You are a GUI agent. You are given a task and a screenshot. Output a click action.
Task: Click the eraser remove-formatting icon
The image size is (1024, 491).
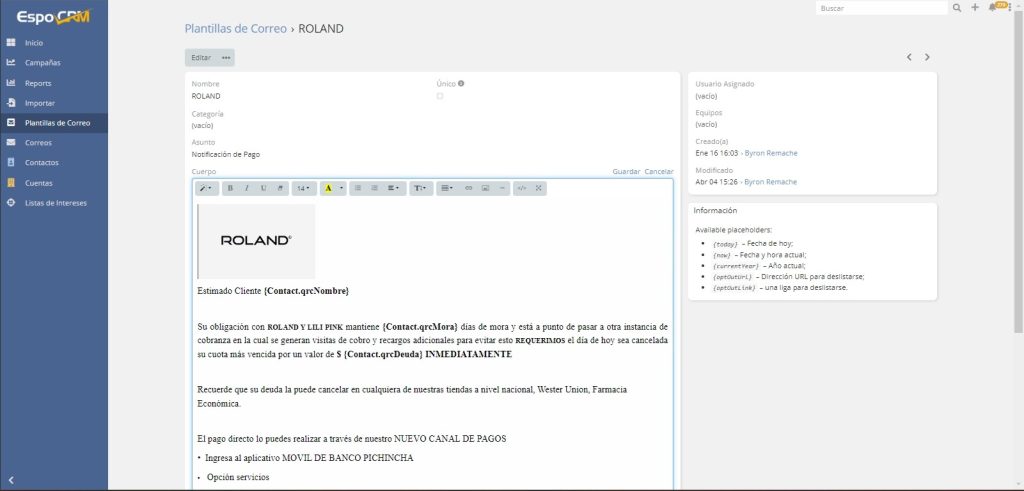point(280,188)
